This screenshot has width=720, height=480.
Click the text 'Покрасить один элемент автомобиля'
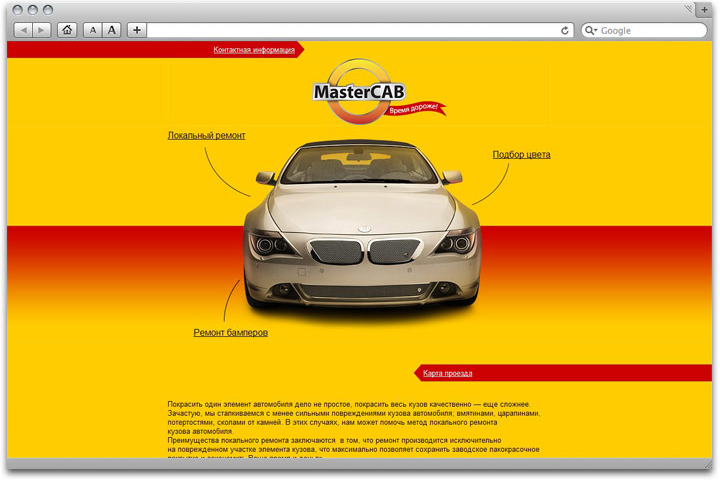[x=230, y=404]
